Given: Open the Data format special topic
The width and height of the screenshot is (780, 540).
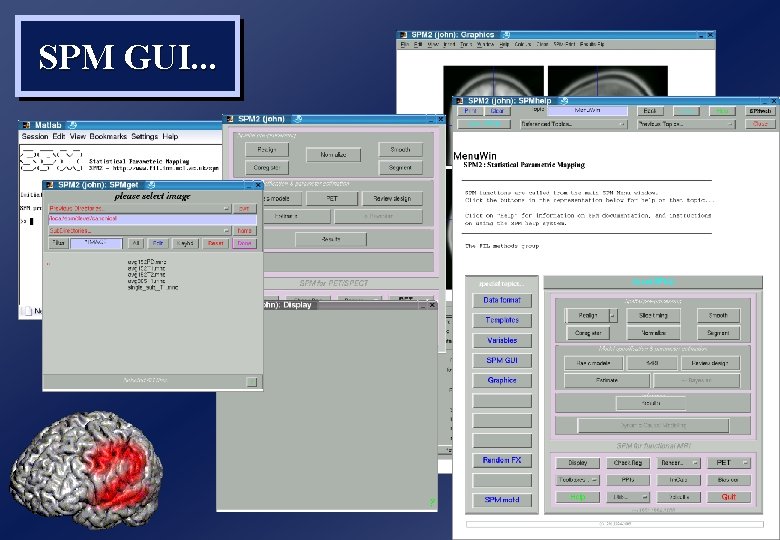Looking at the screenshot, I should pos(502,300).
